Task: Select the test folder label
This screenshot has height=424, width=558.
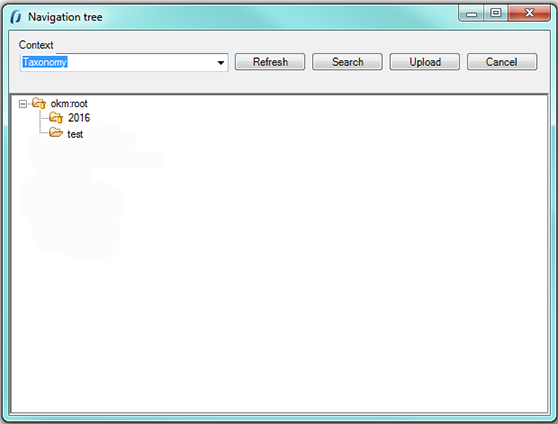Action: (75, 134)
